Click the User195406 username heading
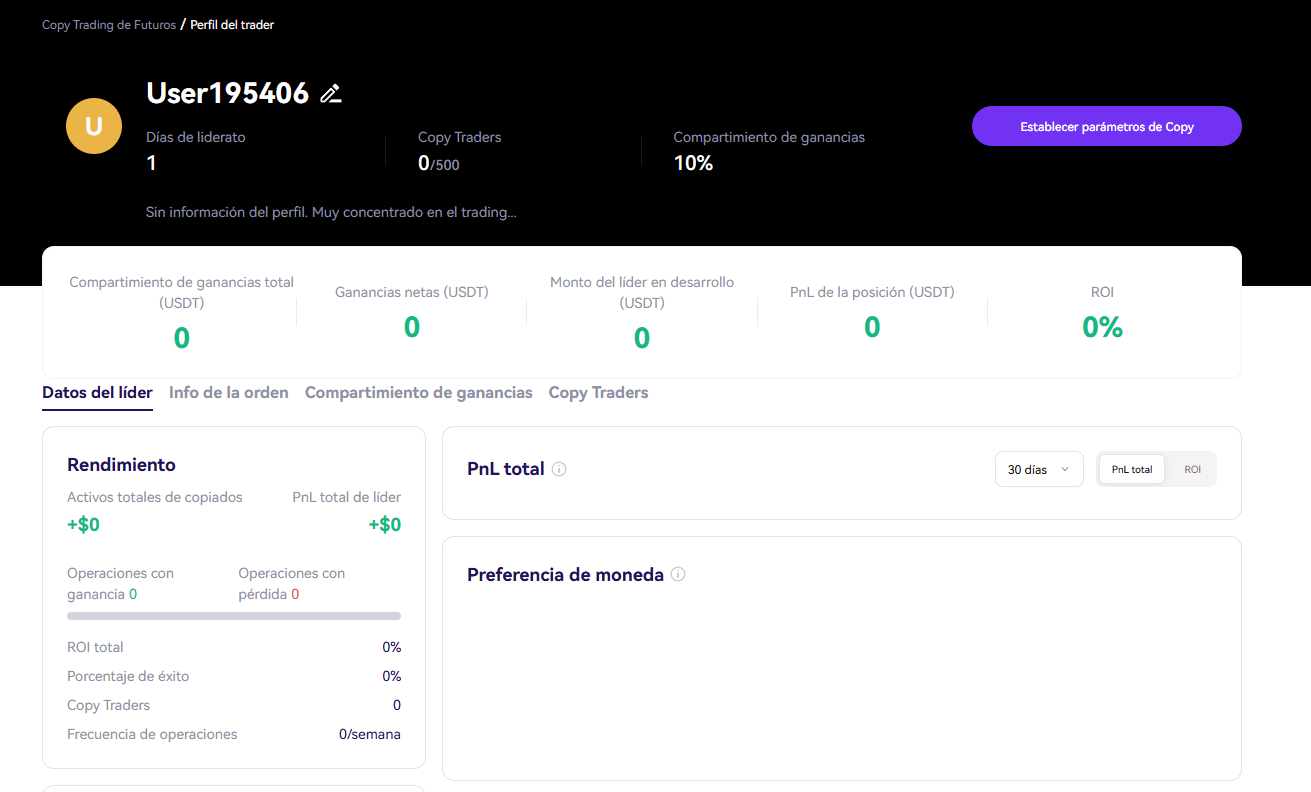 pos(228,93)
